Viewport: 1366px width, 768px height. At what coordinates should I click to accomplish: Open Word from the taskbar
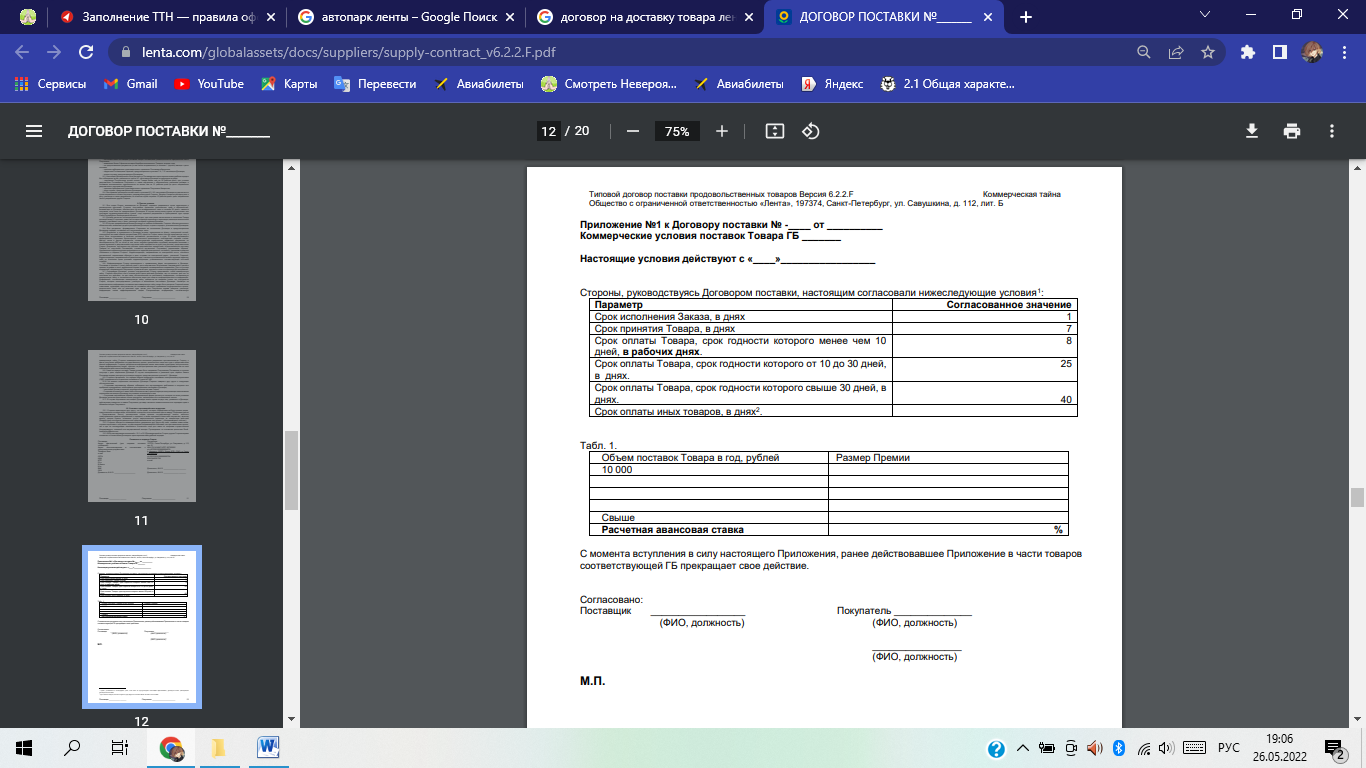[x=268, y=748]
